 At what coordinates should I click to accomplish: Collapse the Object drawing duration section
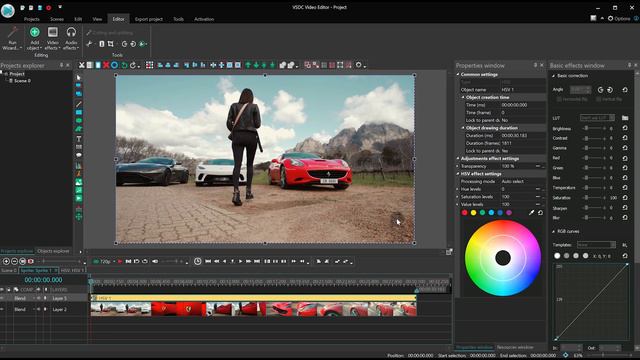coord(463,128)
